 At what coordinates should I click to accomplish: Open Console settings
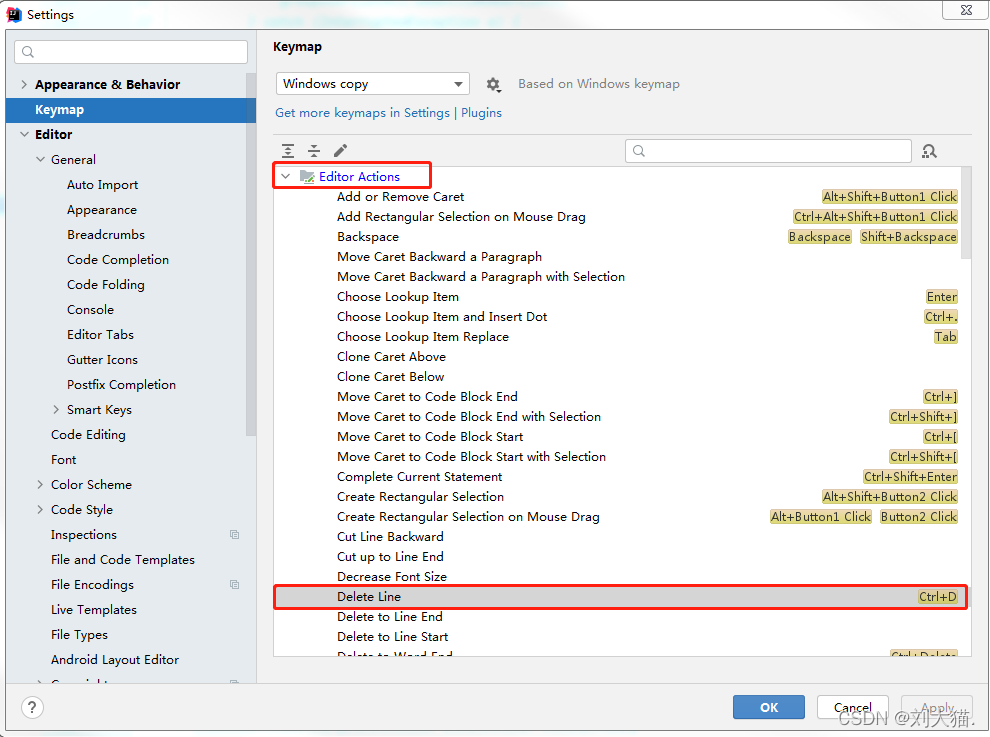[x=90, y=310]
